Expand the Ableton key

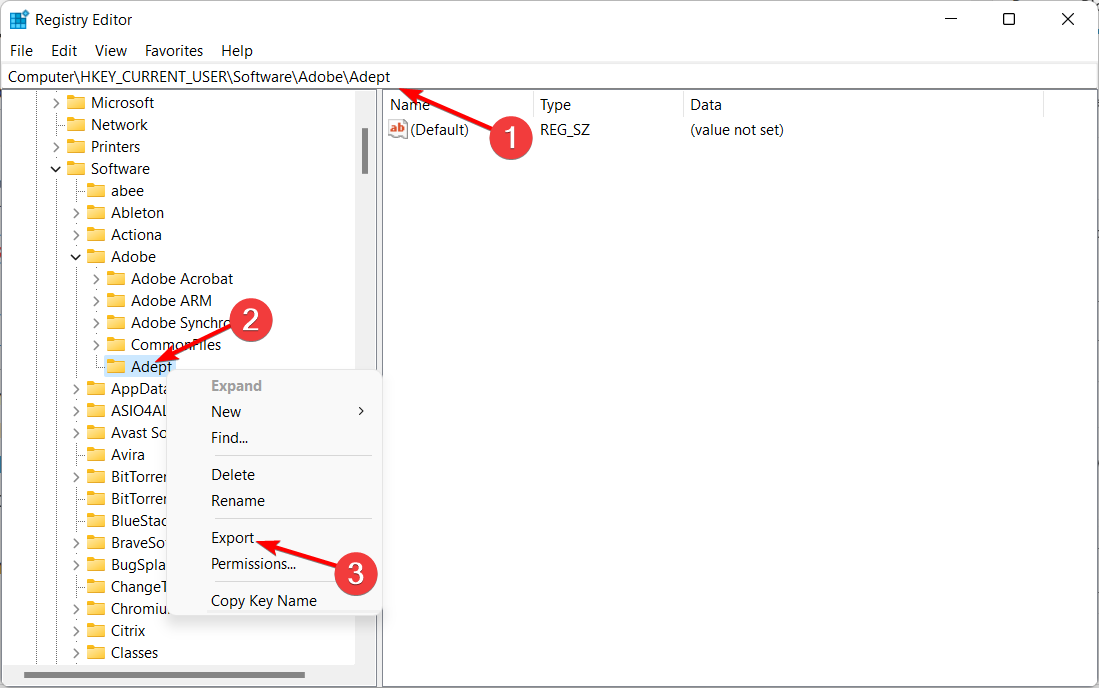[76, 213]
